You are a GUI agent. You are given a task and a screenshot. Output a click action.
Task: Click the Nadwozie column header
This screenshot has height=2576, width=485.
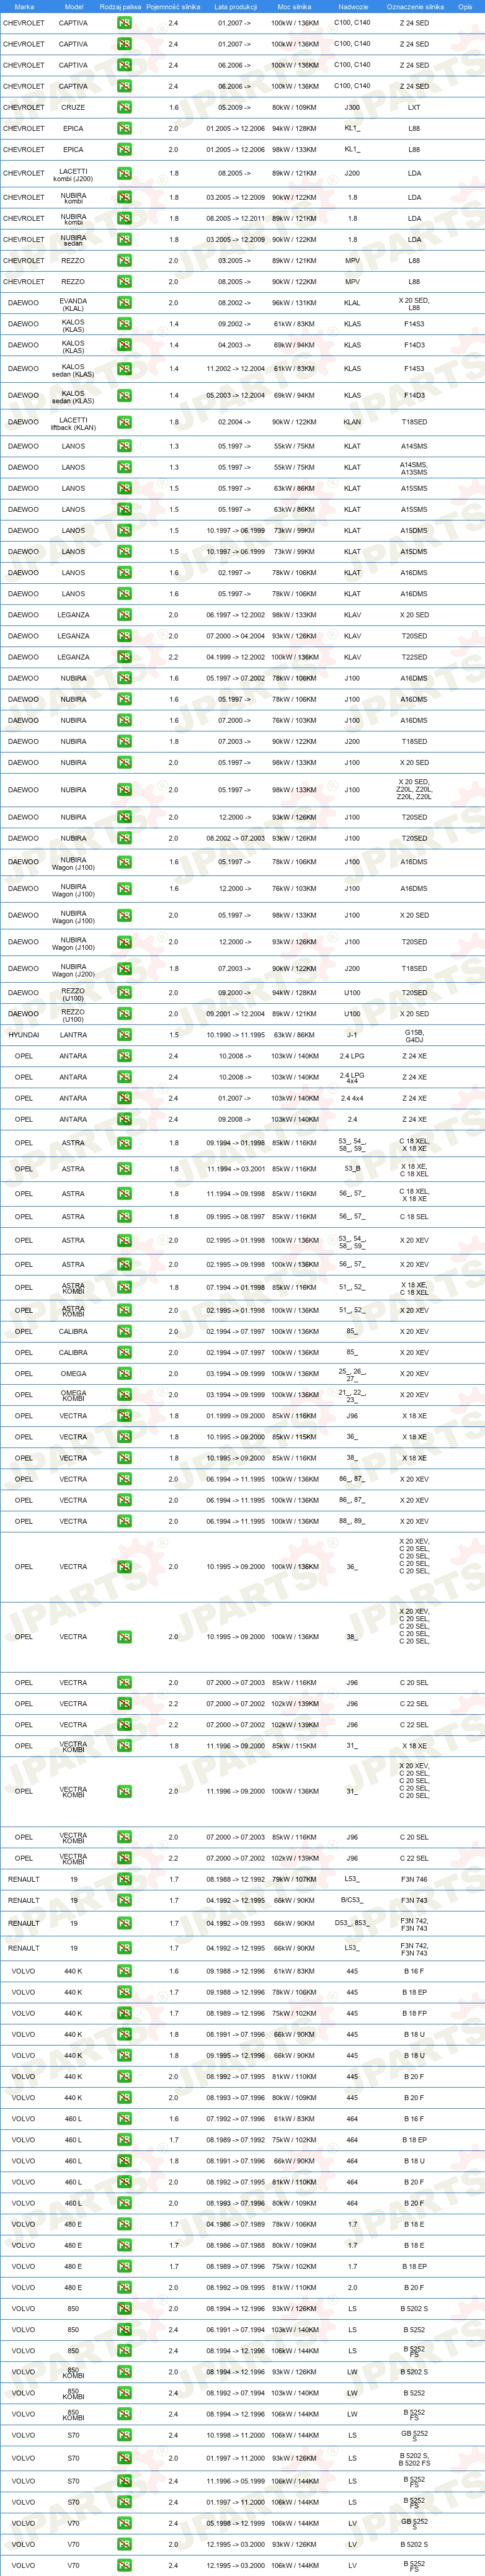352,7
